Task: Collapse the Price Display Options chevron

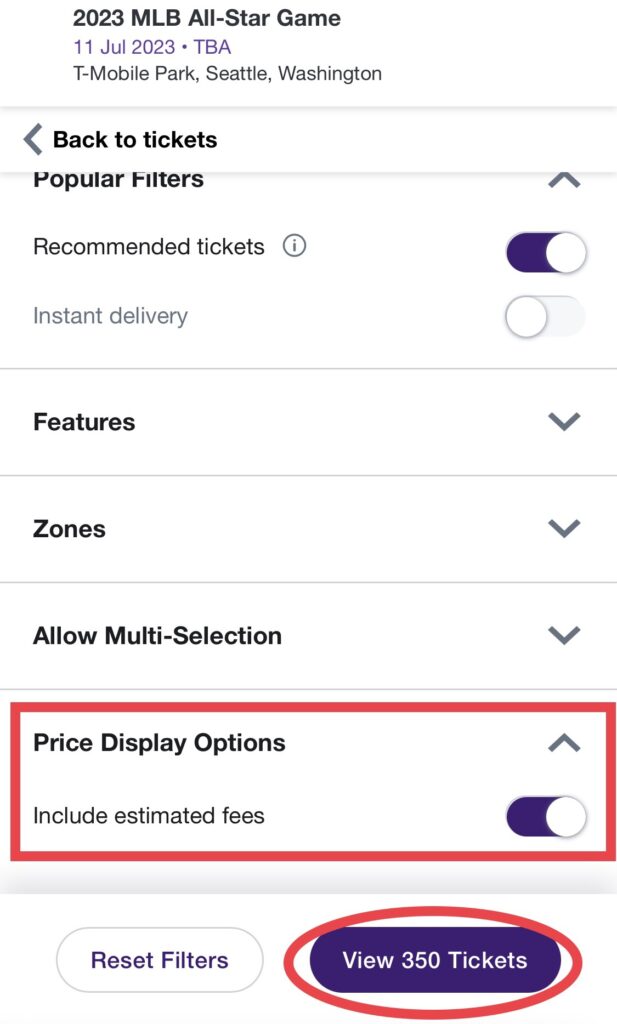Action: [565, 742]
